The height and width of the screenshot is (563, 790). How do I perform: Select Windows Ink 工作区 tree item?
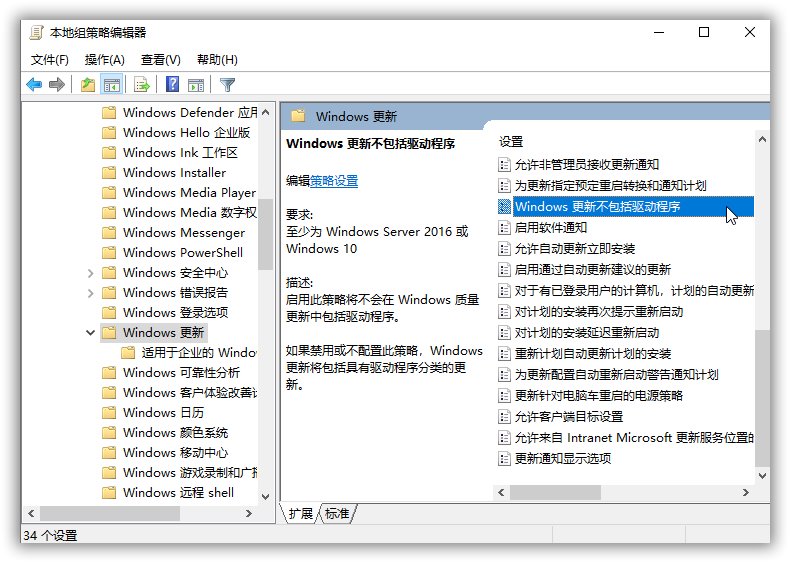click(x=180, y=153)
